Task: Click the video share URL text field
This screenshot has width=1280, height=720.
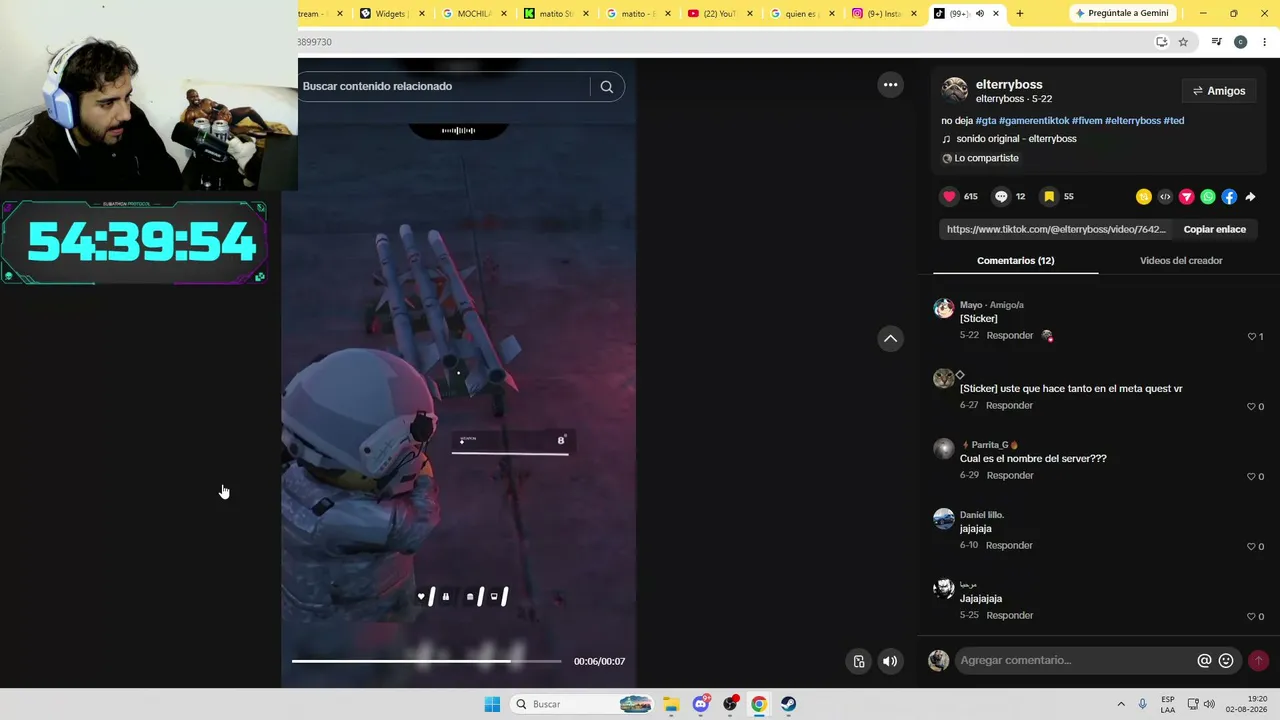Action: click(1056, 230)
